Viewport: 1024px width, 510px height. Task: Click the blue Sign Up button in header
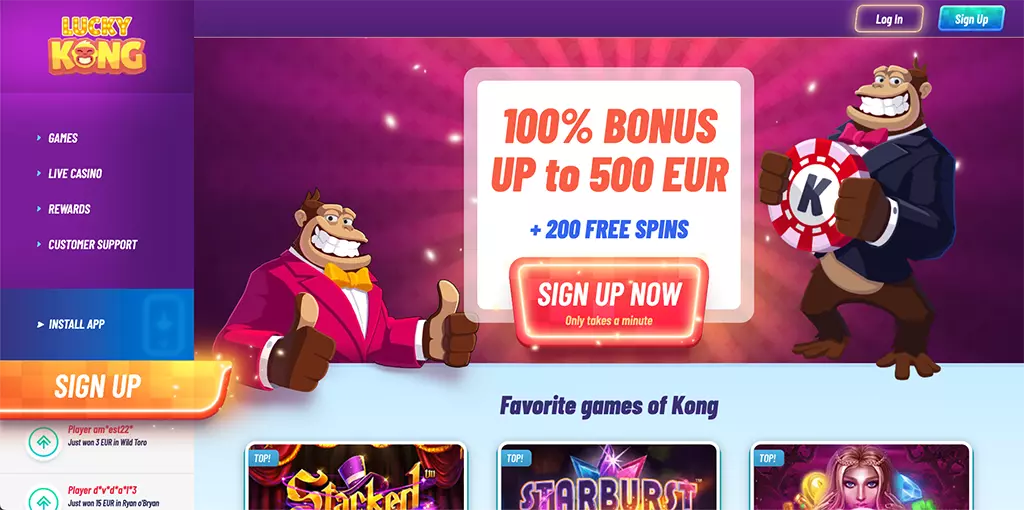click(x=971, y=19)
